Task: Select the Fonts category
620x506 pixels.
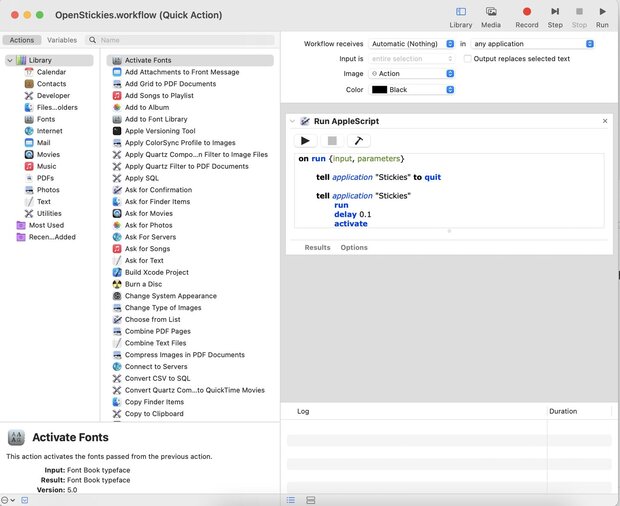Action: tap(46, 119)
